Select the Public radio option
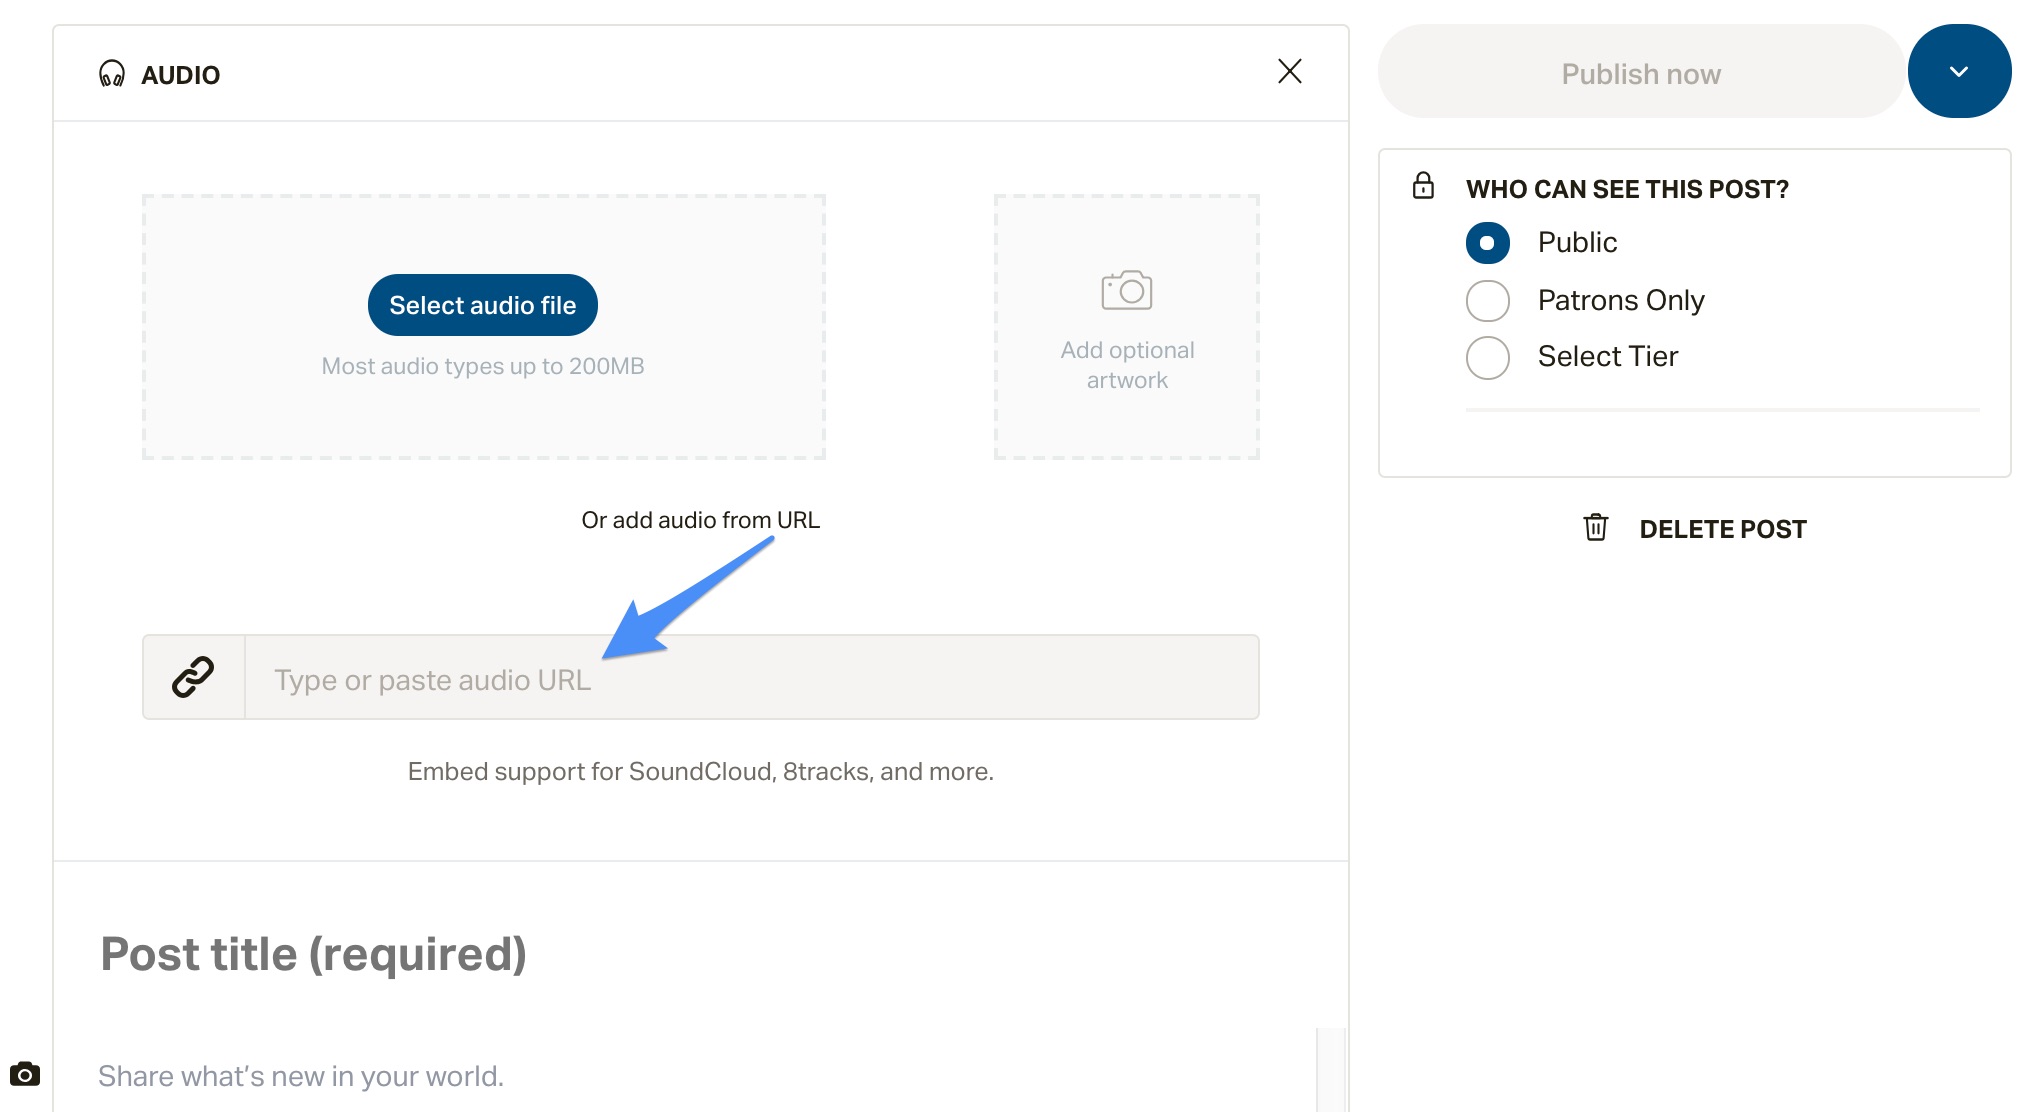The image size is (2044, 1112). click(1488, 243)
